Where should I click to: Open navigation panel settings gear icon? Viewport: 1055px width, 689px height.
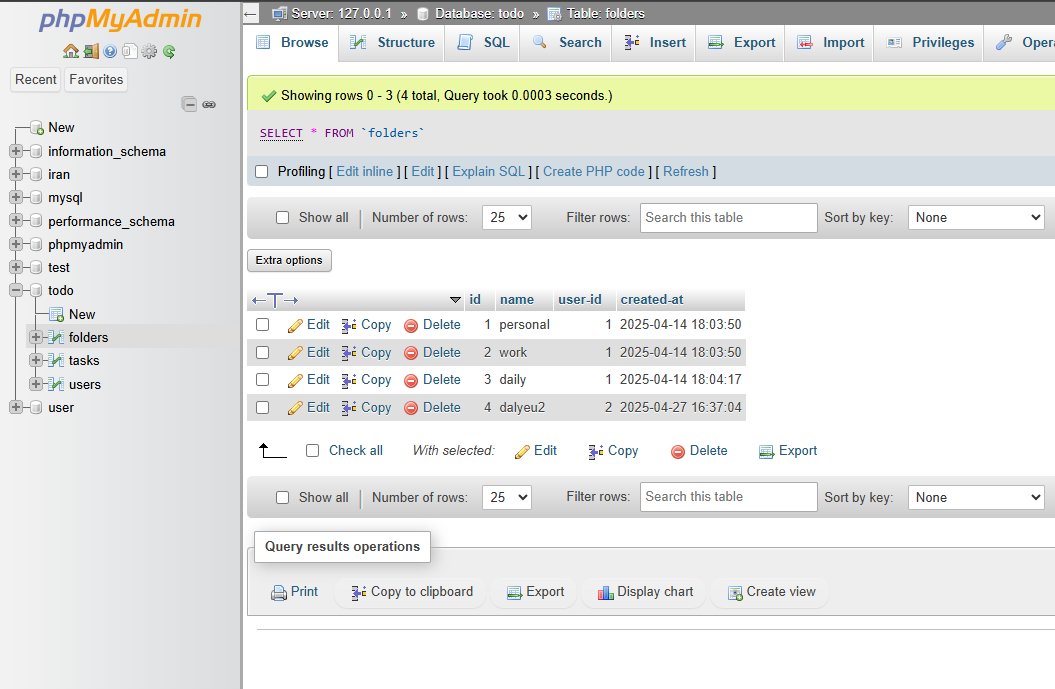tap(149, 51)
